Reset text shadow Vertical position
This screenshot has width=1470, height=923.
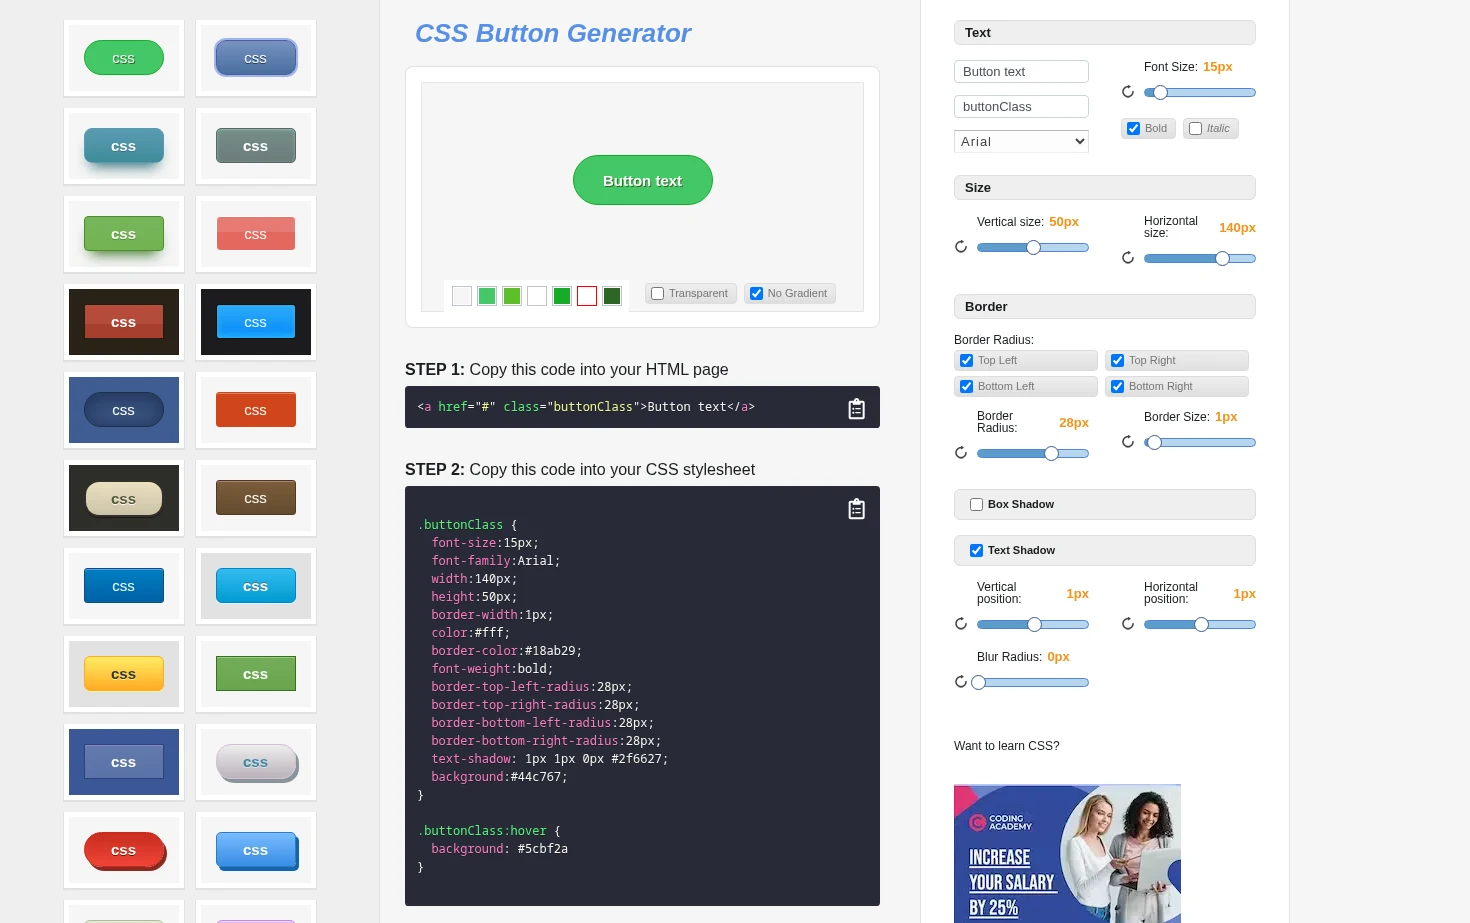tap(961, 624)
